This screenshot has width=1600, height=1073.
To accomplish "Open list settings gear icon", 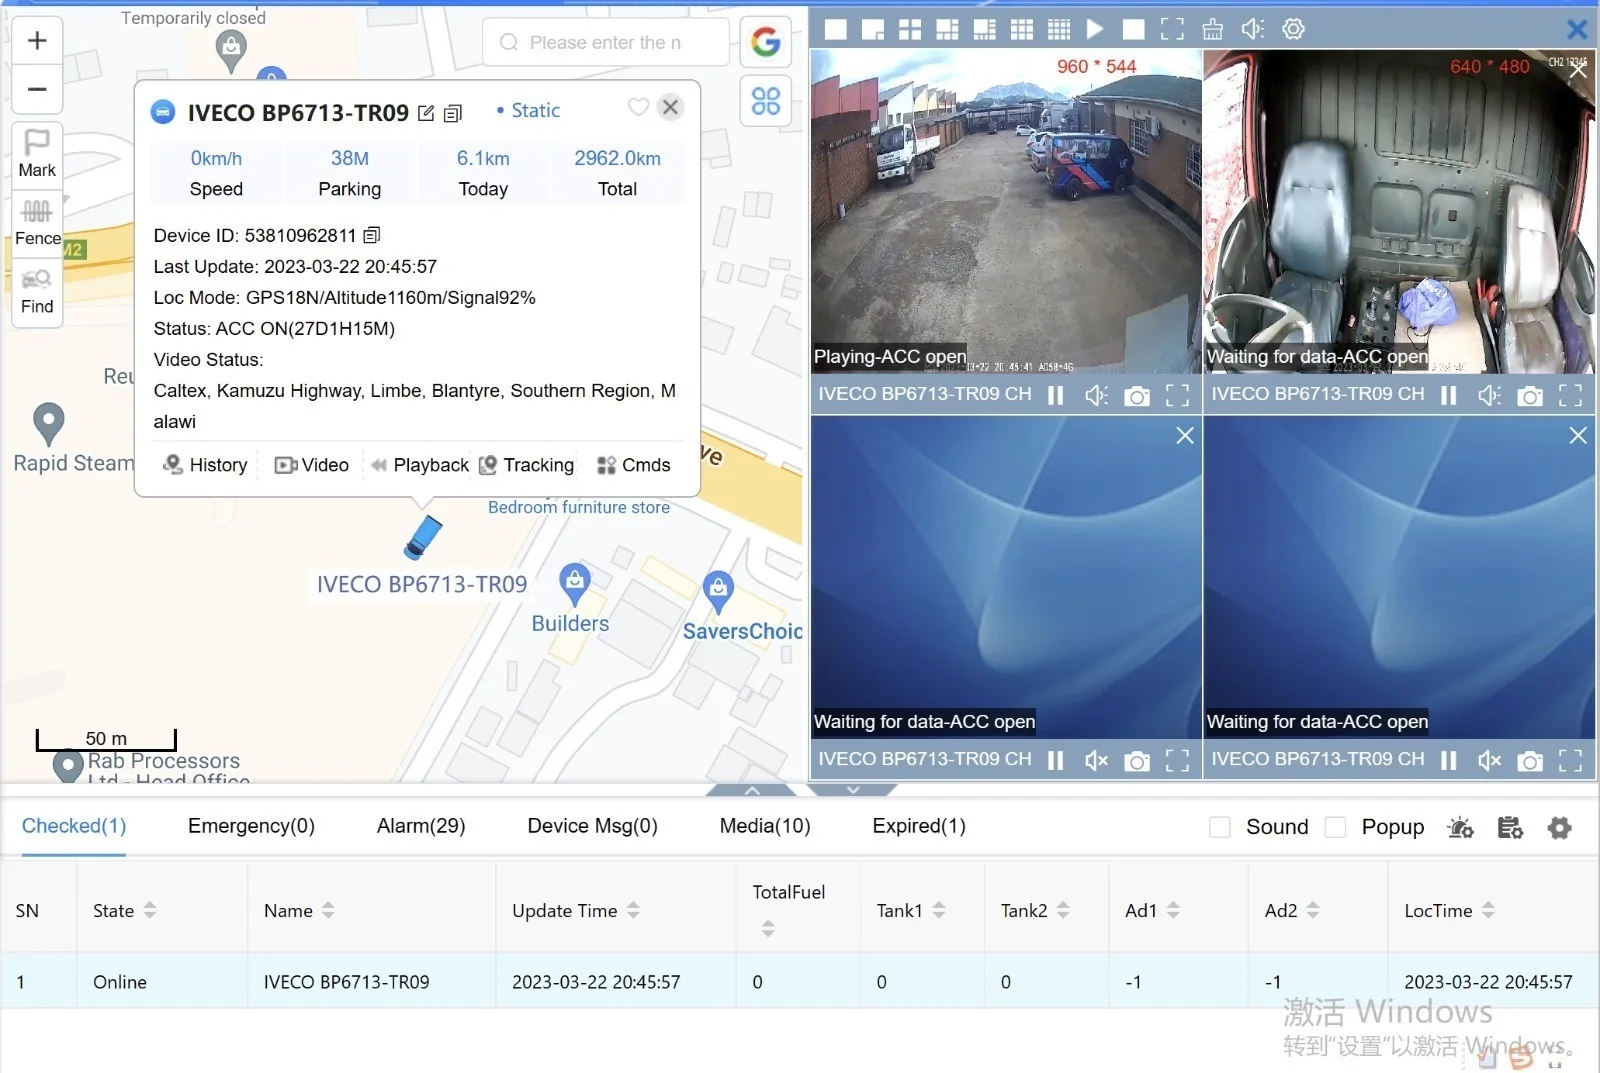I will [x=1559, y=827].
